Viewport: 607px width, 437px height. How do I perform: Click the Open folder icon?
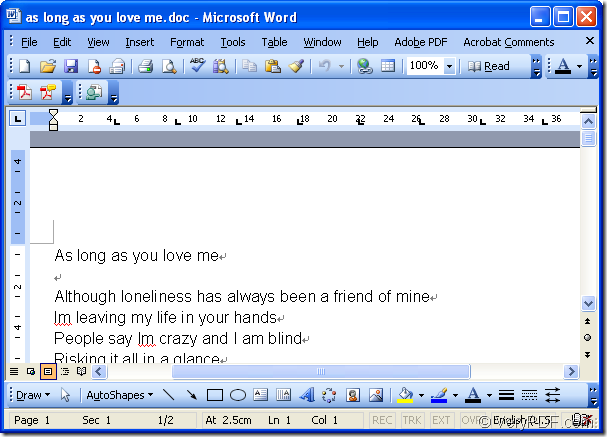click(x=47, y=66)
